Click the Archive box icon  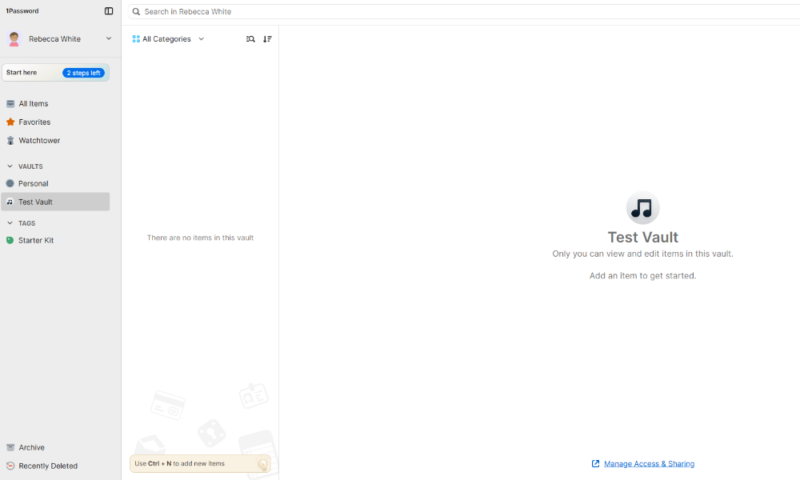(x=10, y=447)
